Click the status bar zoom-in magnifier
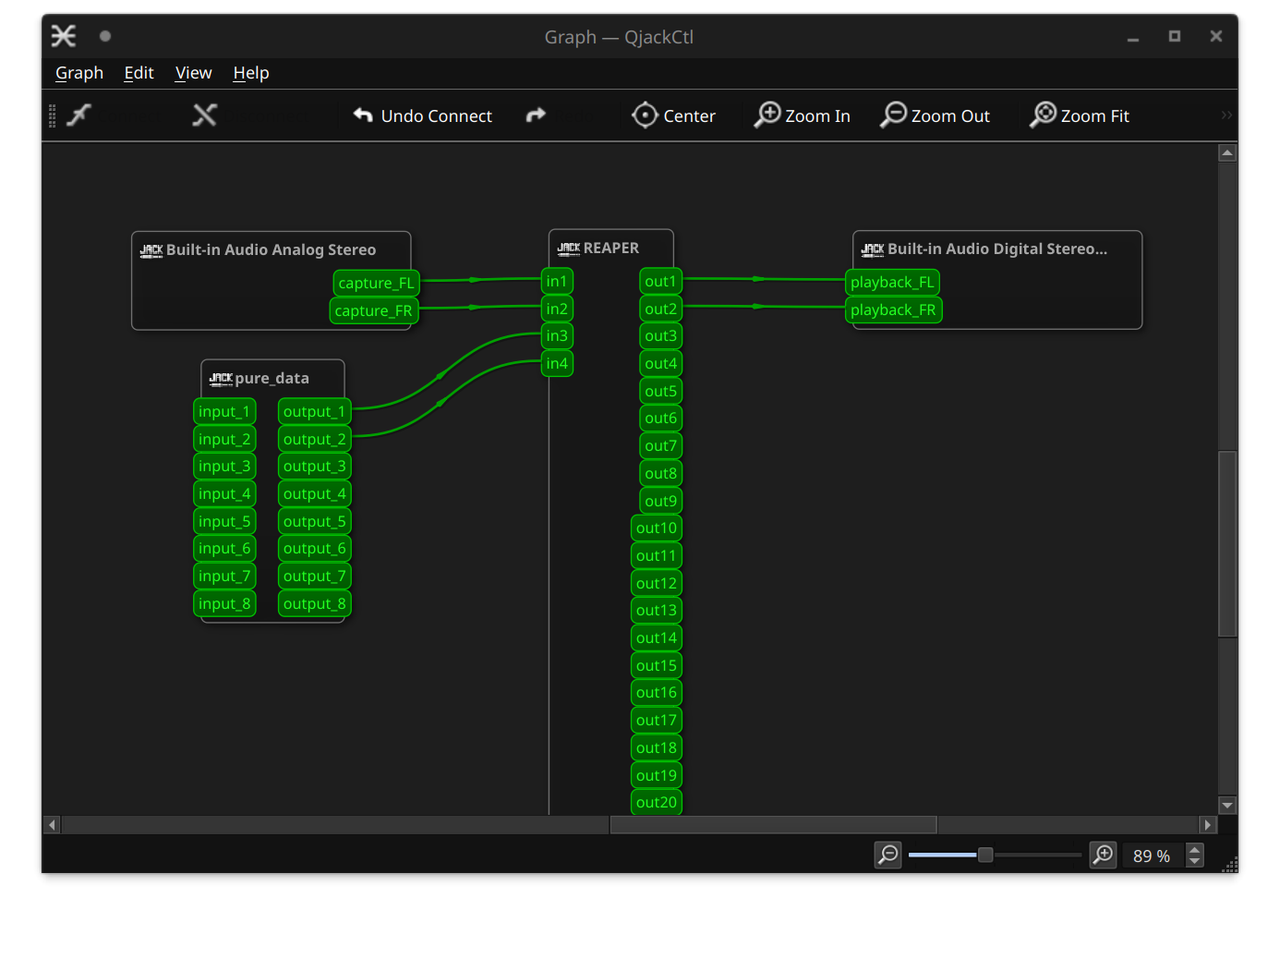The height and width of the screenshot is (959, 1280). 1103,855
